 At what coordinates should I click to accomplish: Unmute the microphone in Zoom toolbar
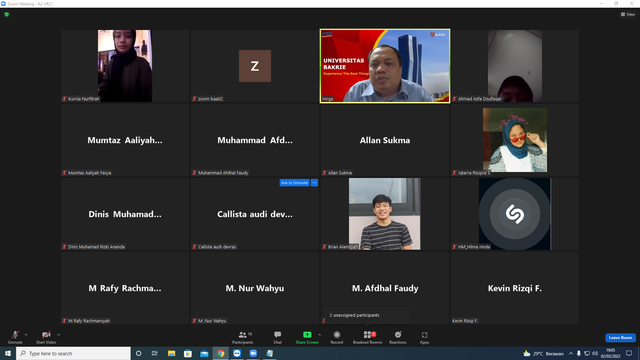pyautogui.click(x=15, y=337)
